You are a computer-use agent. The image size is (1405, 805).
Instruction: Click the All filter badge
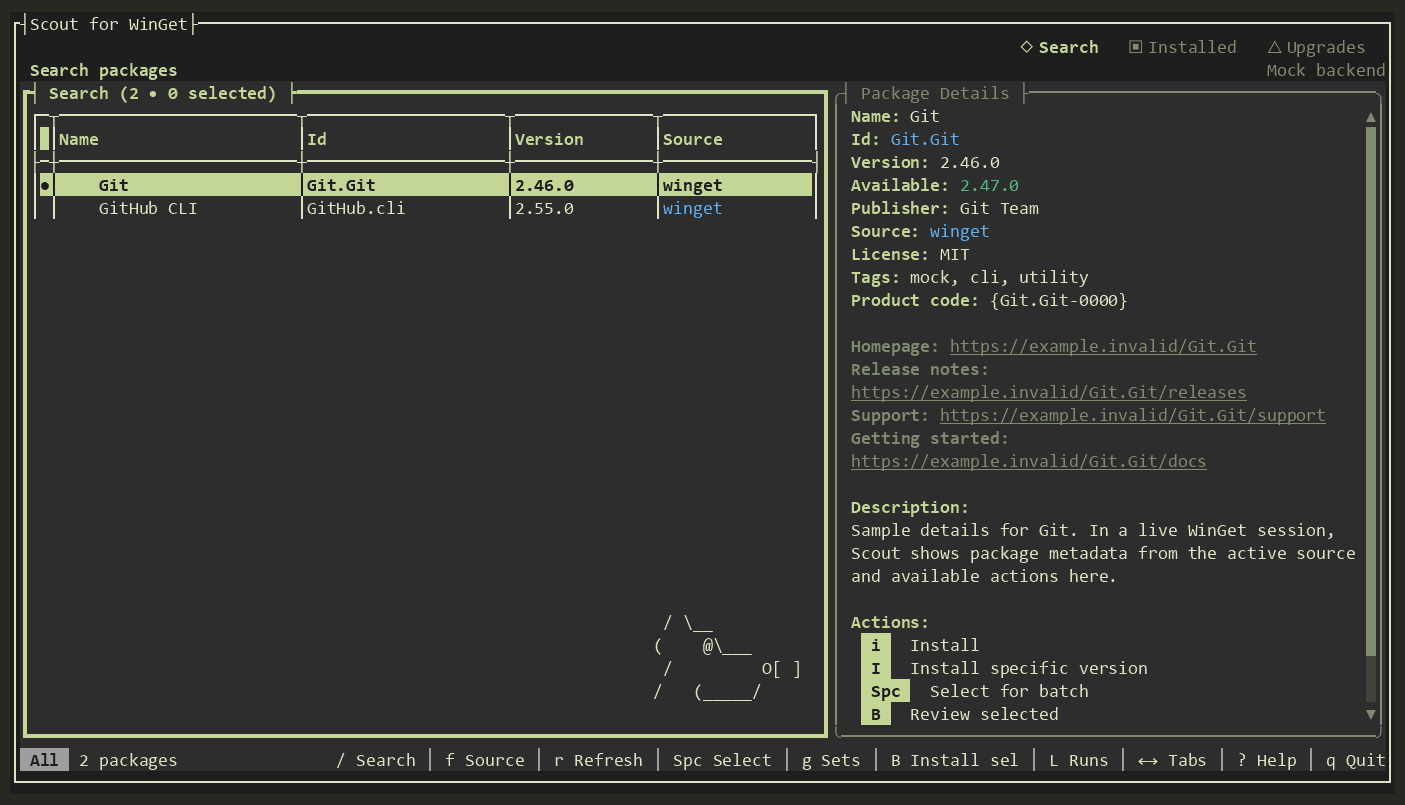click(x=44, y=760)
